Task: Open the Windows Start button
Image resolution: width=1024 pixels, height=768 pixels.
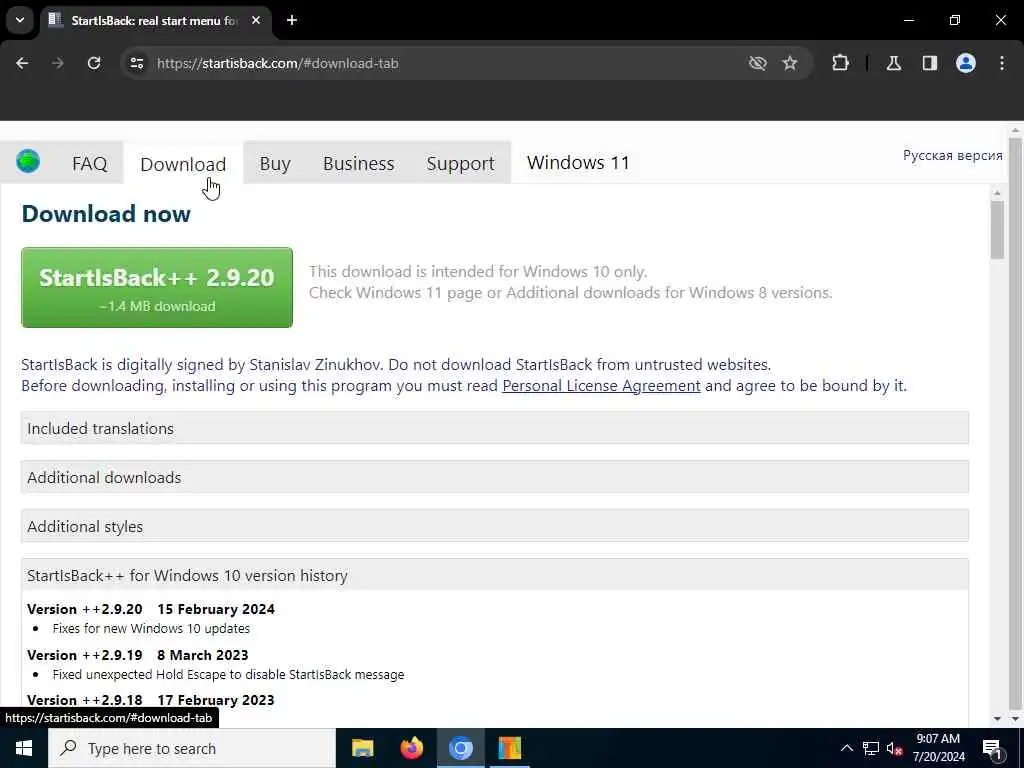Action: tap(24, 748)
